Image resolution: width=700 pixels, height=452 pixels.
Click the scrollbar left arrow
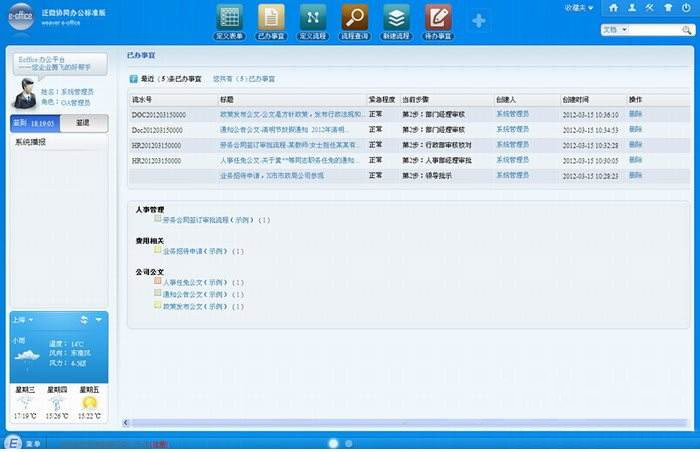click(x=126, y=423)
